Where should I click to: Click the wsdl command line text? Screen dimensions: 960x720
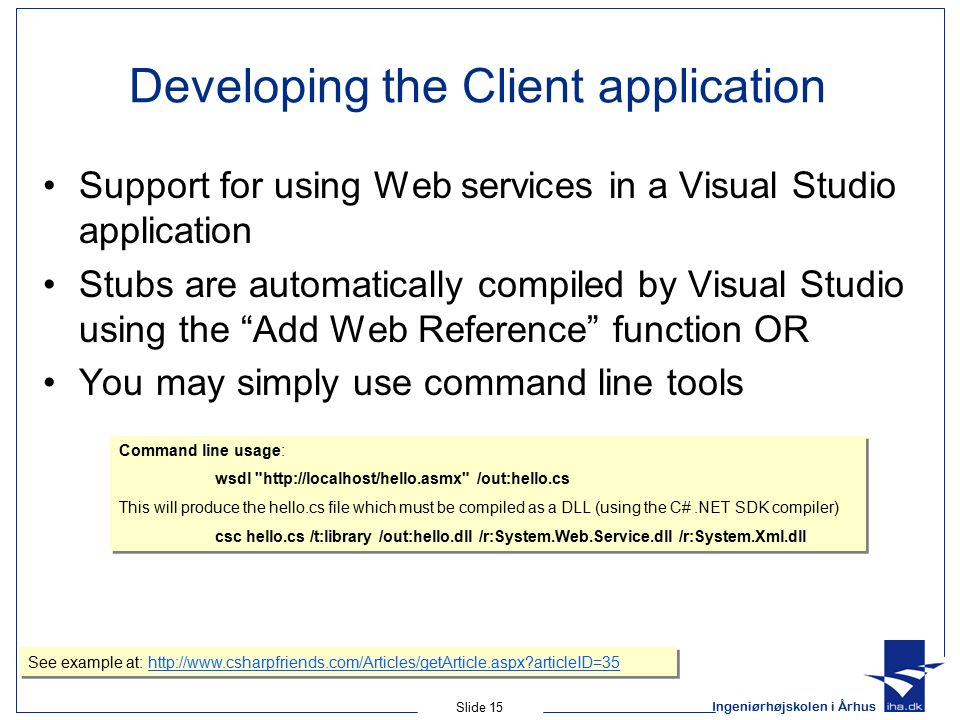pyautogui.click(x=392, y=478)
